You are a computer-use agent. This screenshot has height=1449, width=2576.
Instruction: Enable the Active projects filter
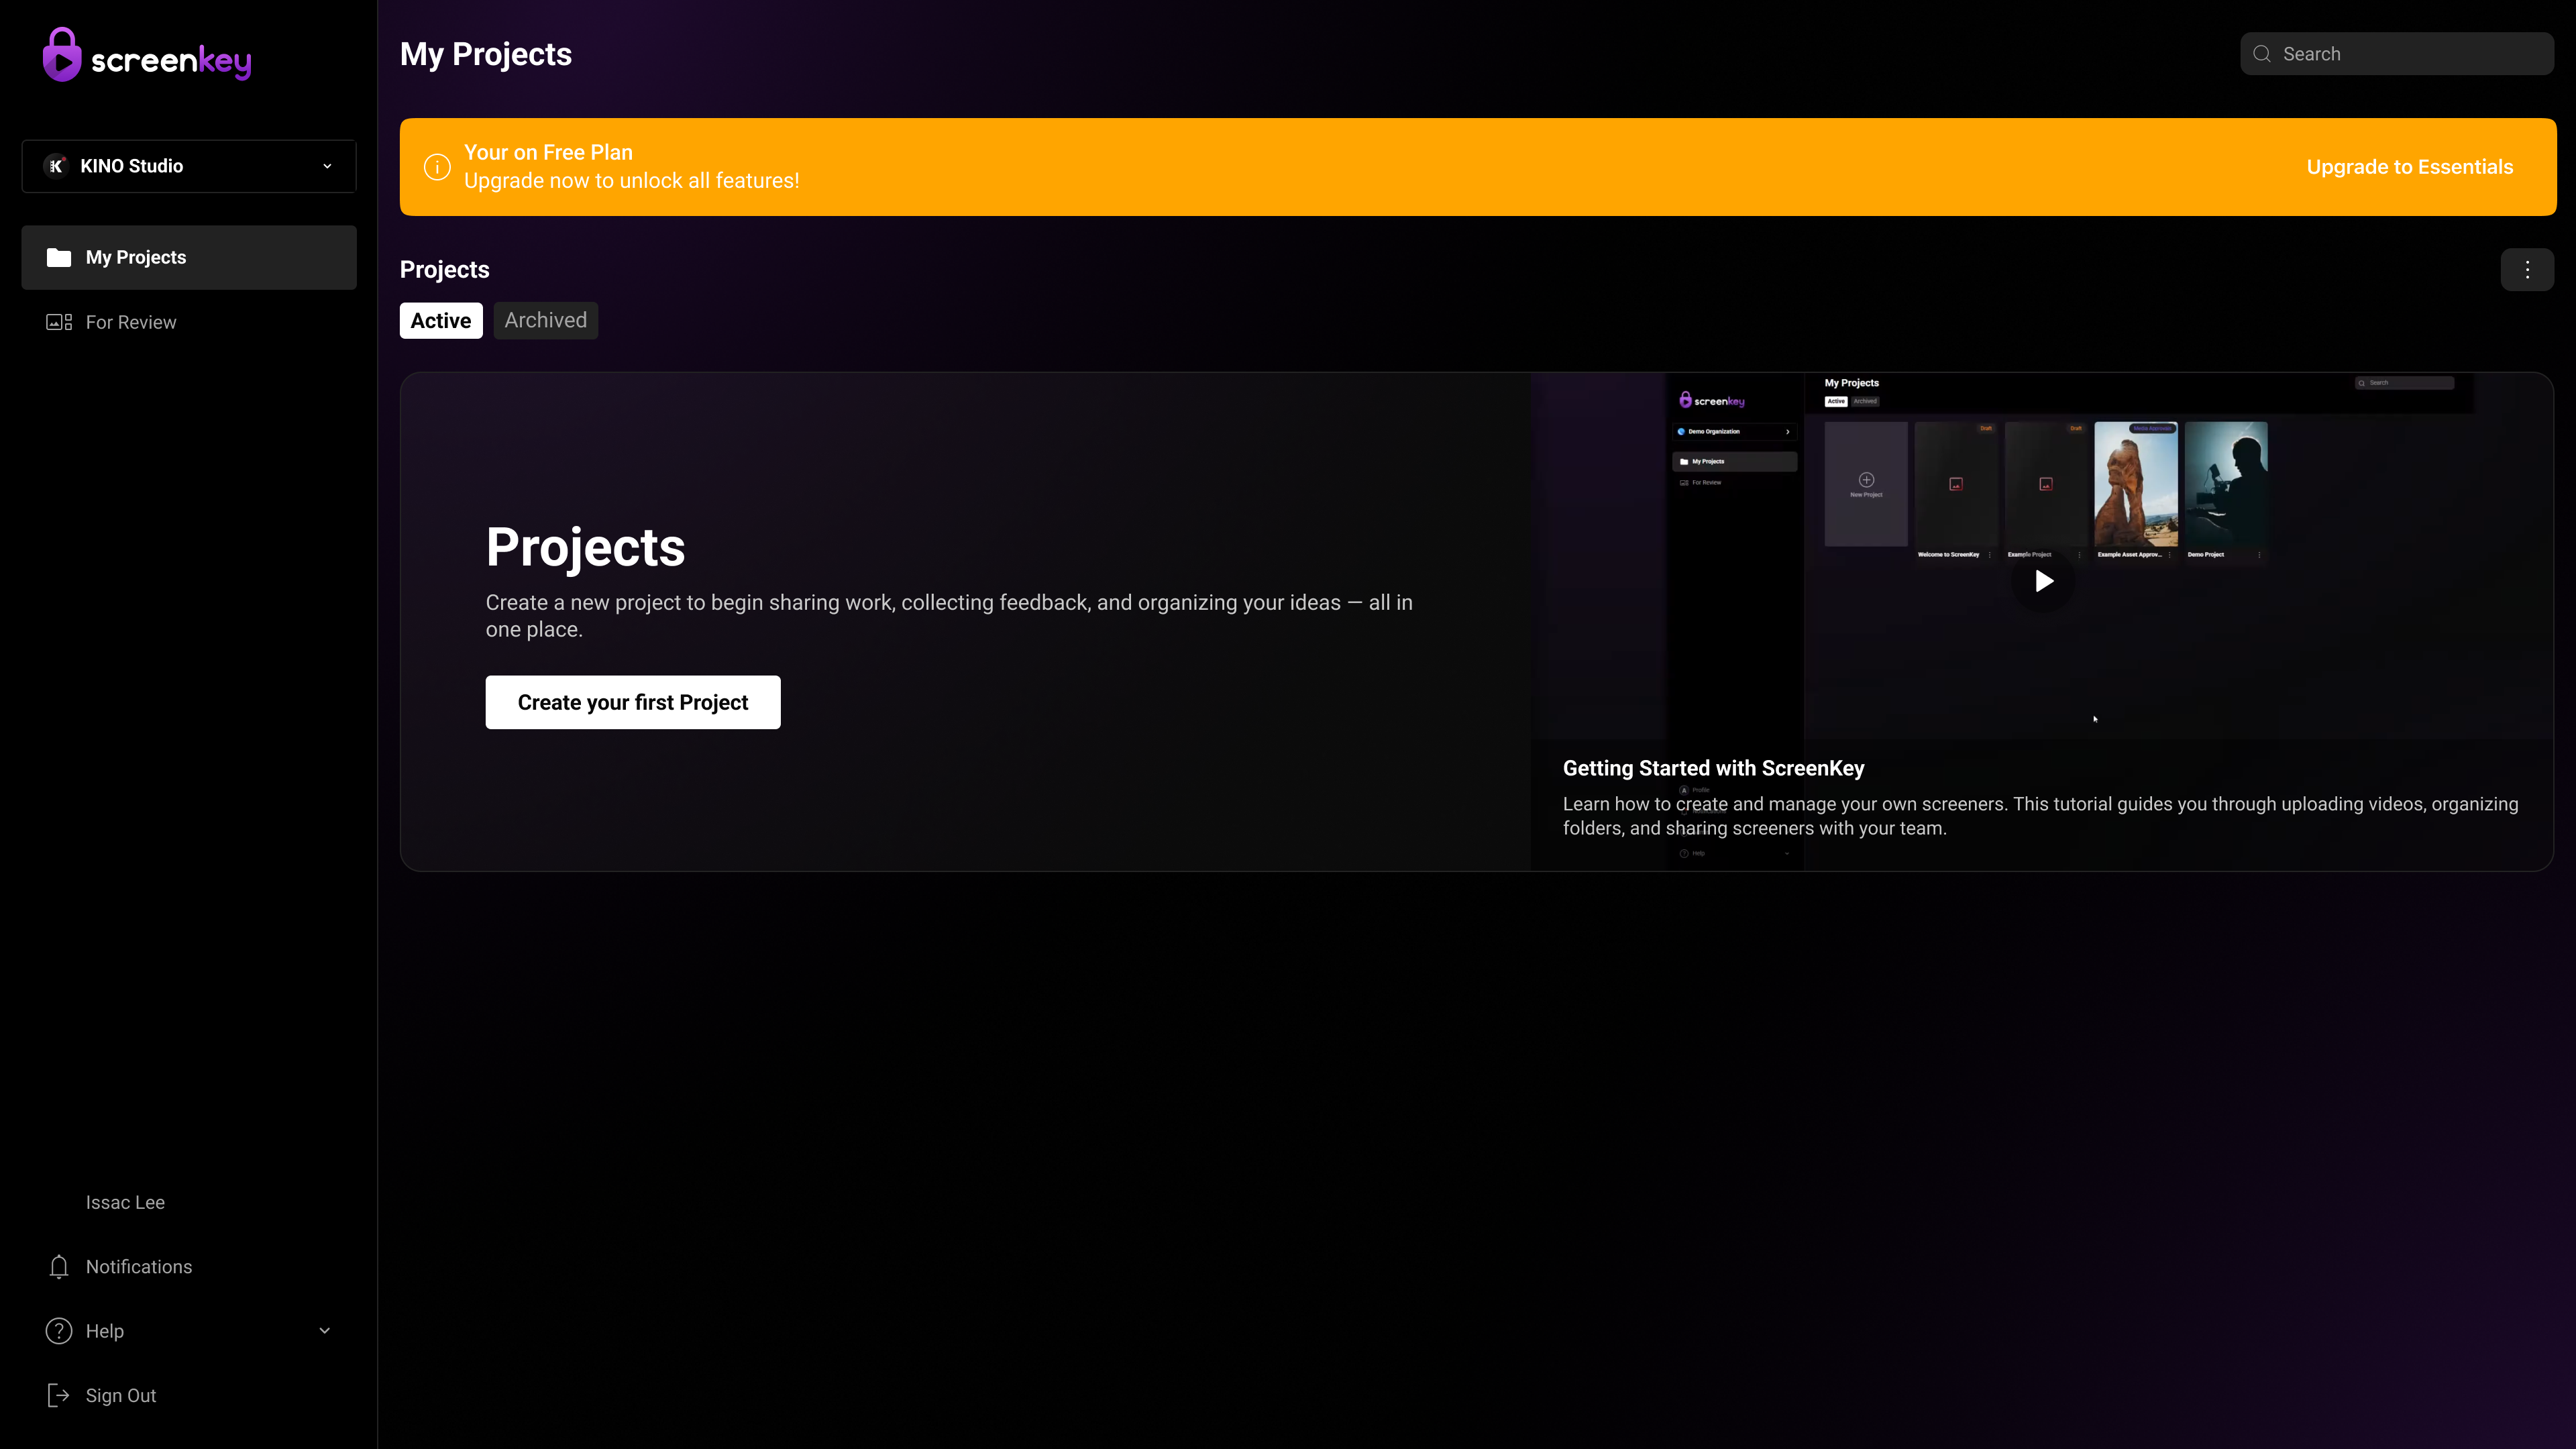click(440, 320)
